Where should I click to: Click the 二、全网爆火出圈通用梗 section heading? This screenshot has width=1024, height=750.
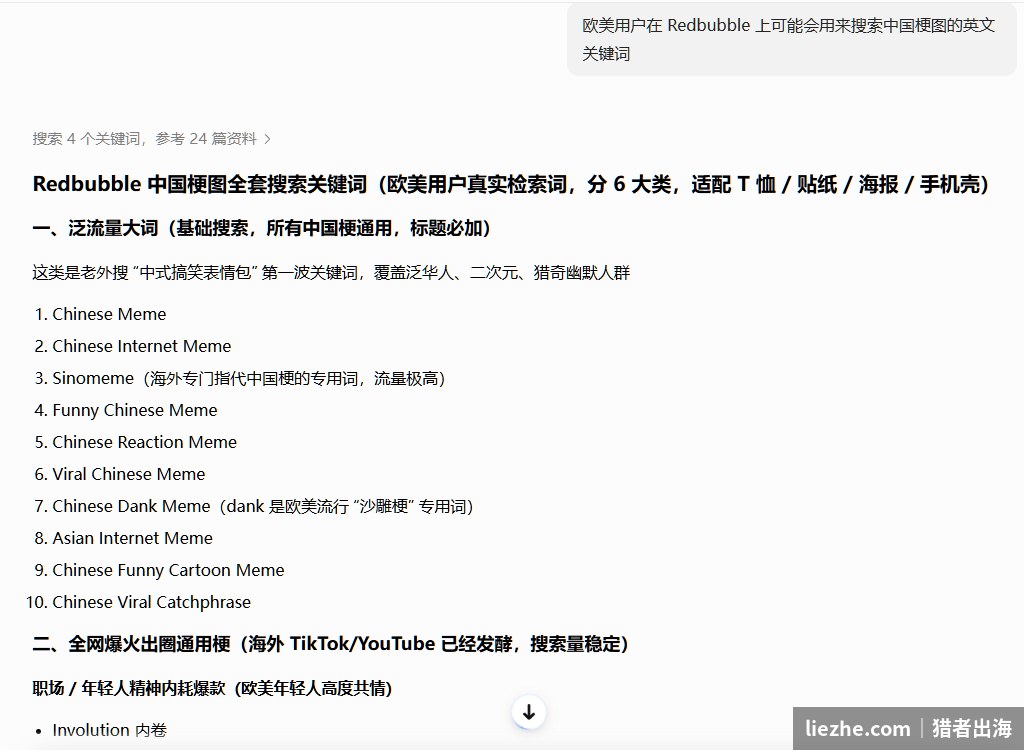(x=330, y=644)
